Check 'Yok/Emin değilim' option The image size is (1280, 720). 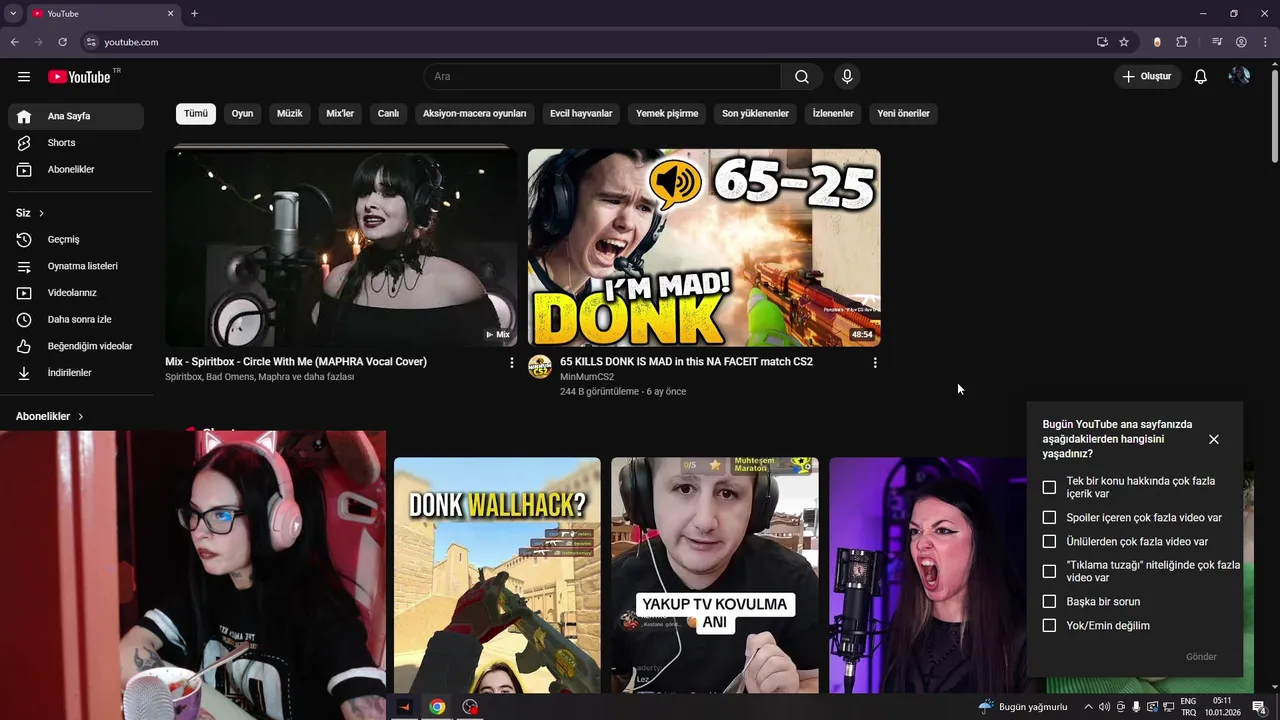1049,626
